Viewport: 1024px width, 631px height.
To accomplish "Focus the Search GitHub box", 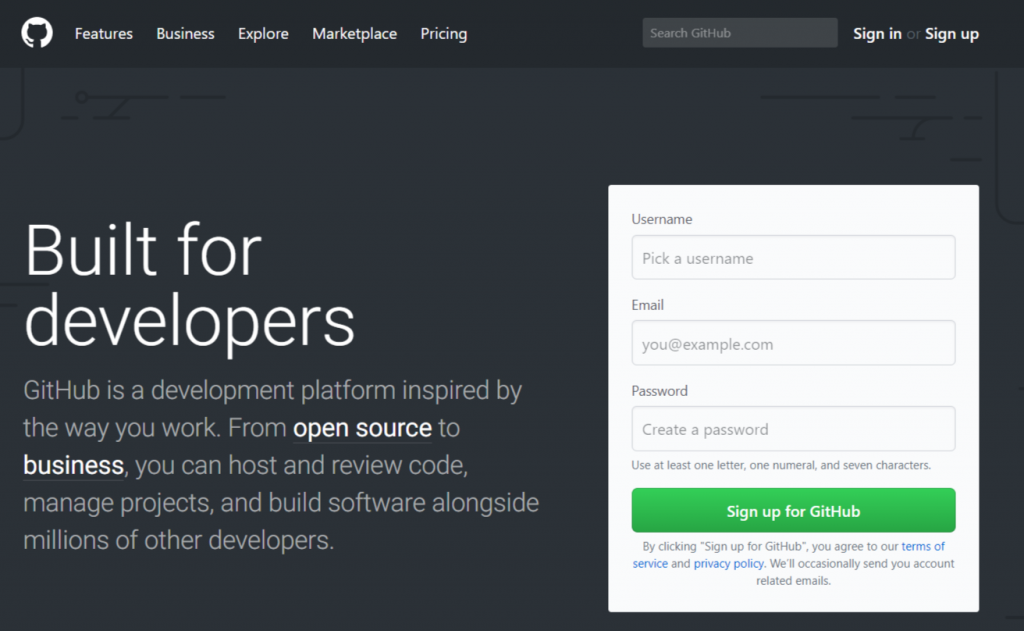I will click(x=740, y=33).
